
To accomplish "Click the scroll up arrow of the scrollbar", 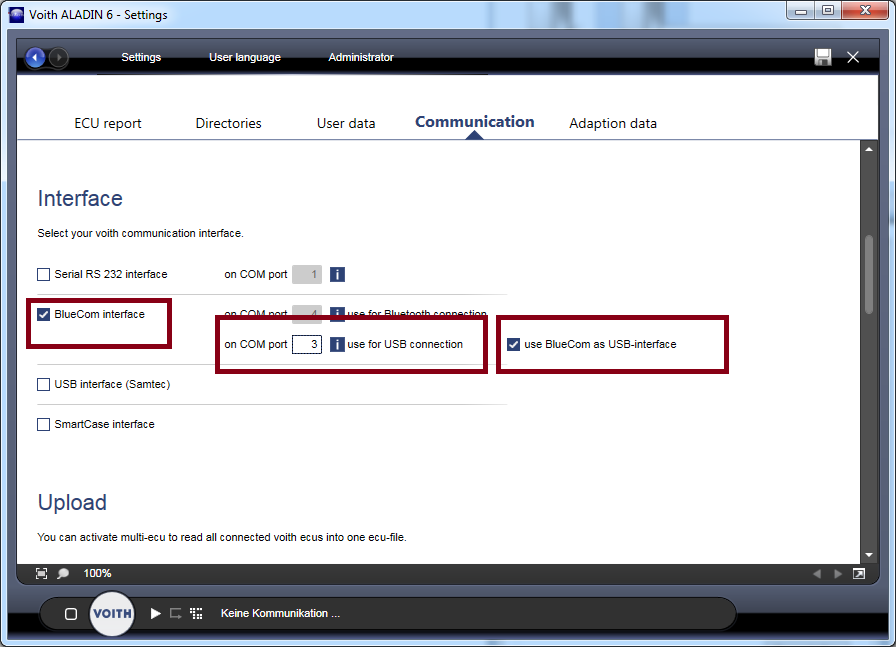I will click(869, 149).
